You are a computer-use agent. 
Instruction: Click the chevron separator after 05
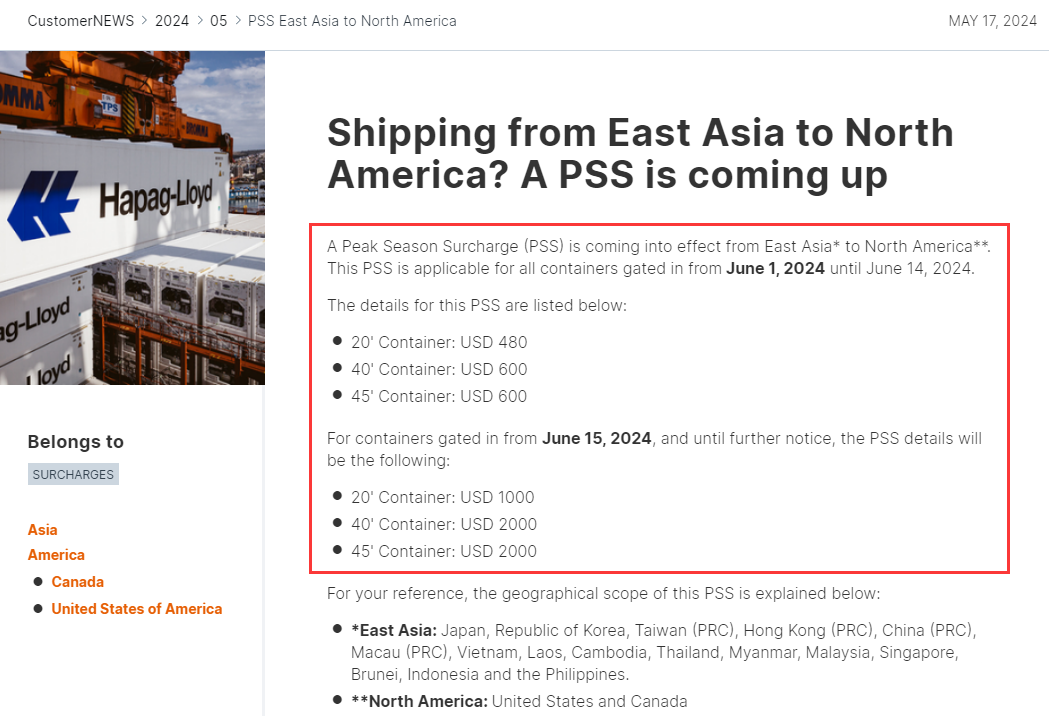(238, 21)
